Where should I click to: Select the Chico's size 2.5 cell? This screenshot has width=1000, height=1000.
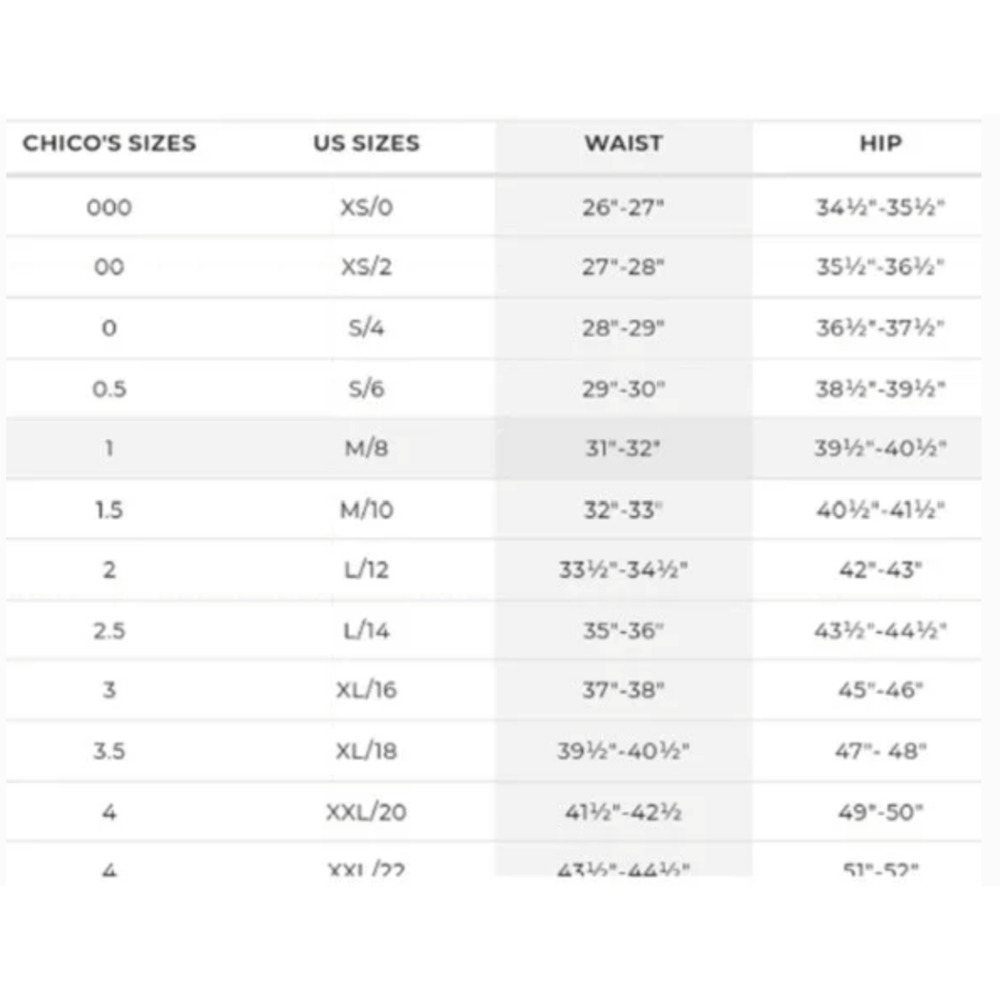[x=109, y=631]
